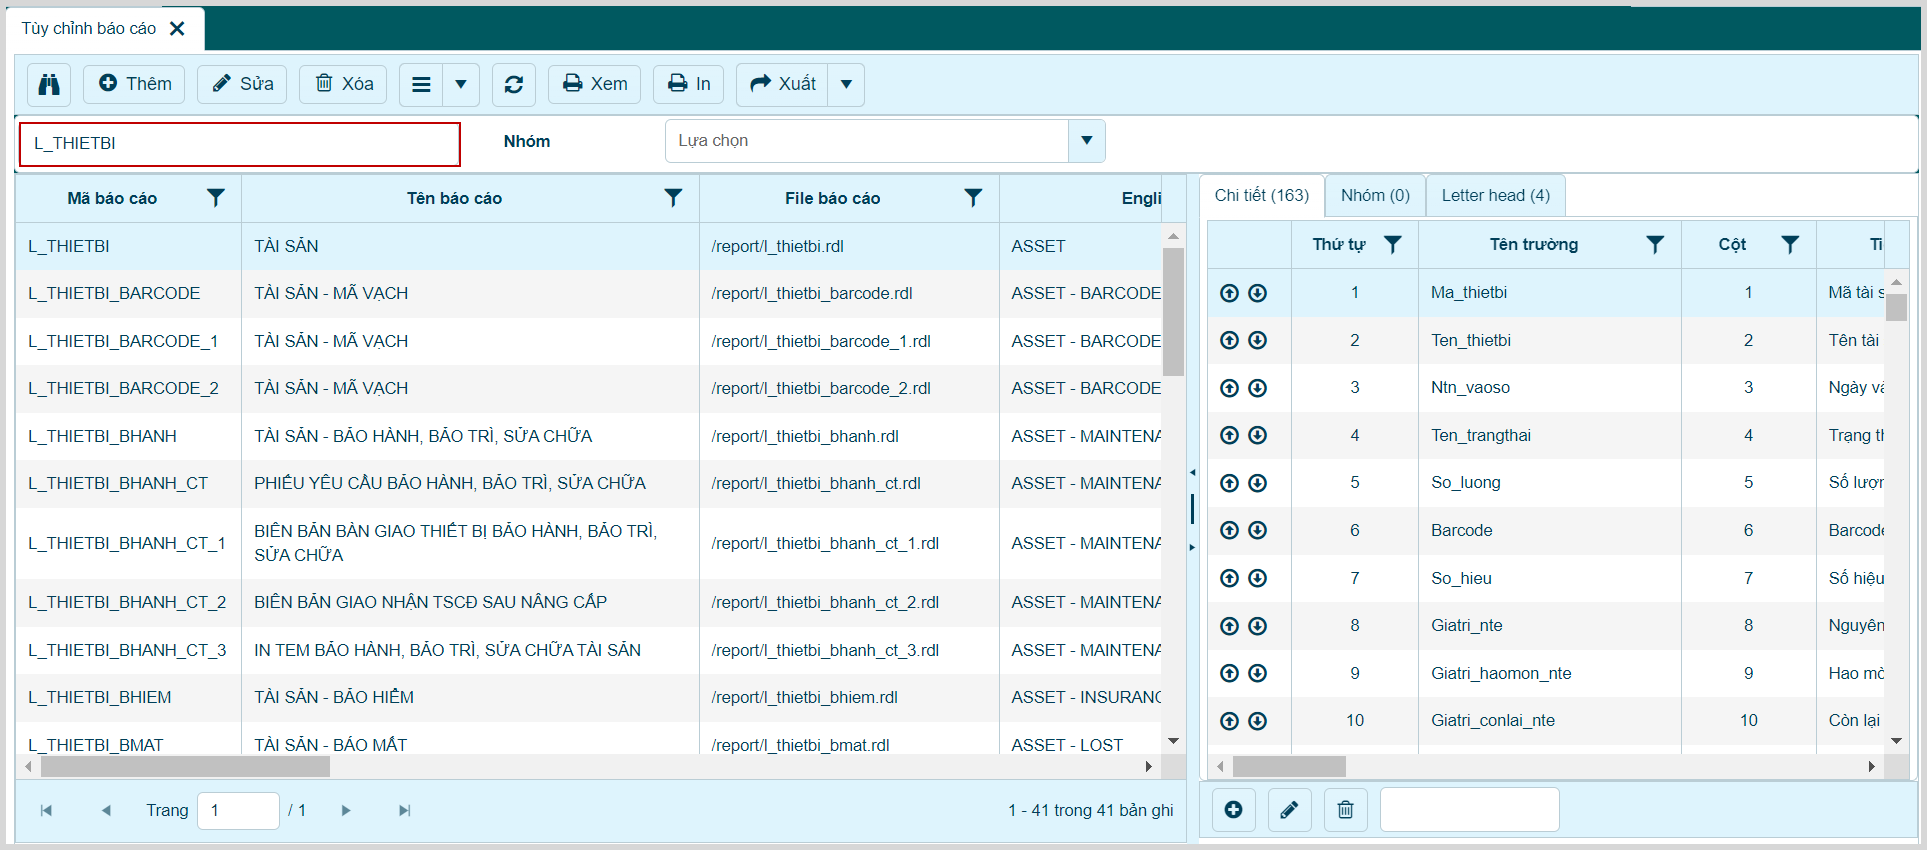Move Giatri_haomon_nte row down
Screen dimensions: 1927x850
pyautogui.click(x=1258, y=673)
